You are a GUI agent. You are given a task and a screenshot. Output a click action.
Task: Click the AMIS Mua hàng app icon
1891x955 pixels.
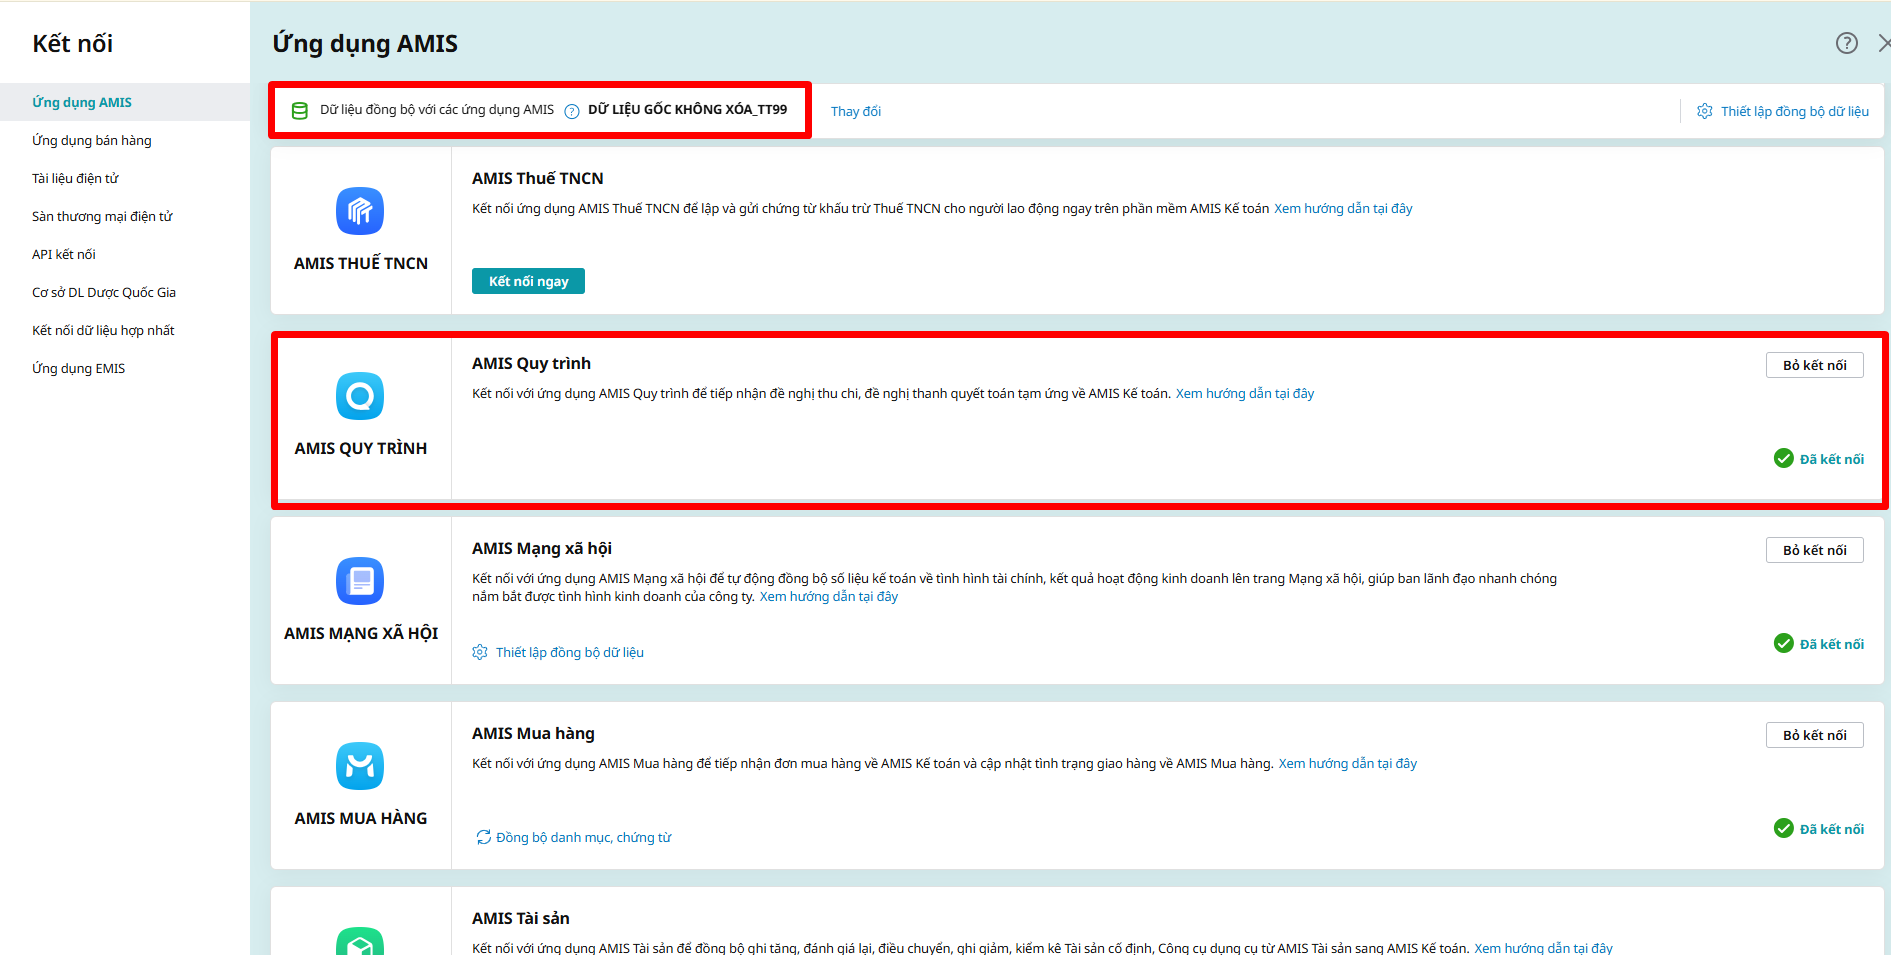point(360,766)
